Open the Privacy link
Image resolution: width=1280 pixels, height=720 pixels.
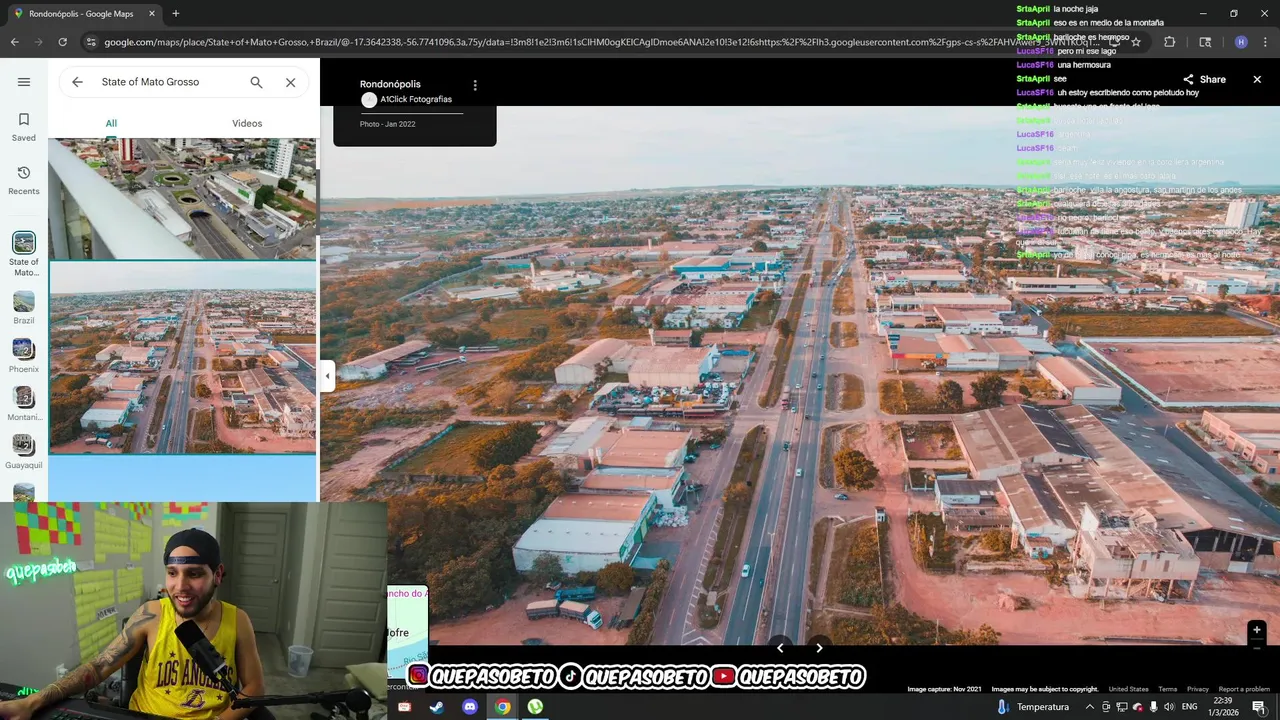(1198, 689)
